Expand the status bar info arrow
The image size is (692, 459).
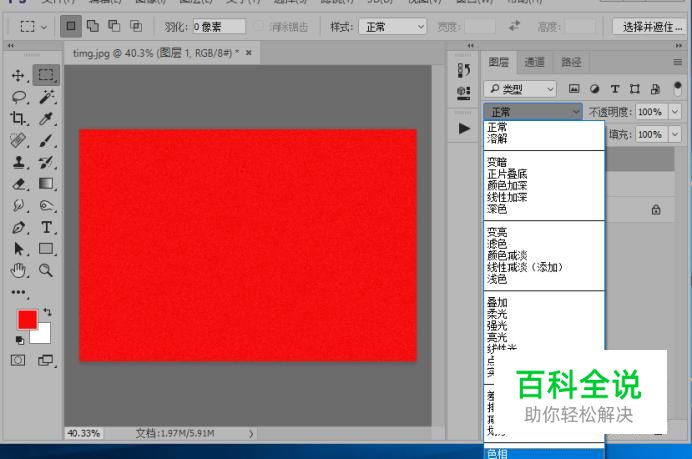(251, 434)
